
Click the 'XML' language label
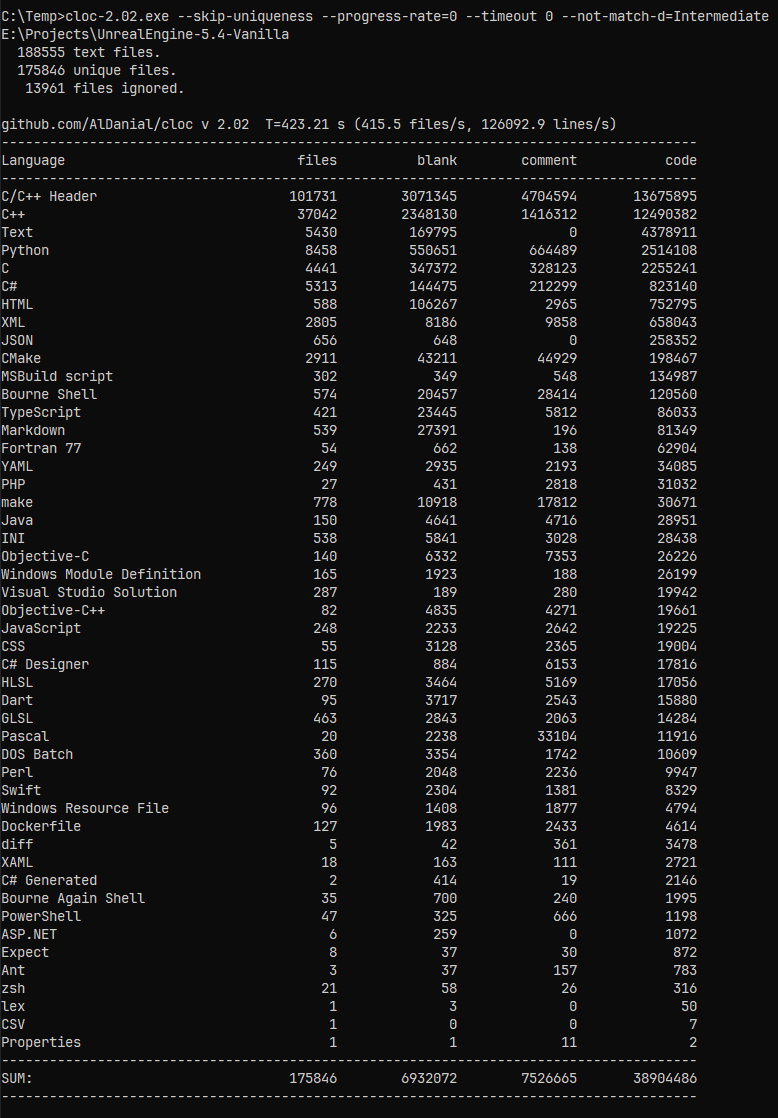pyautogui.click(x=13, y=322)
